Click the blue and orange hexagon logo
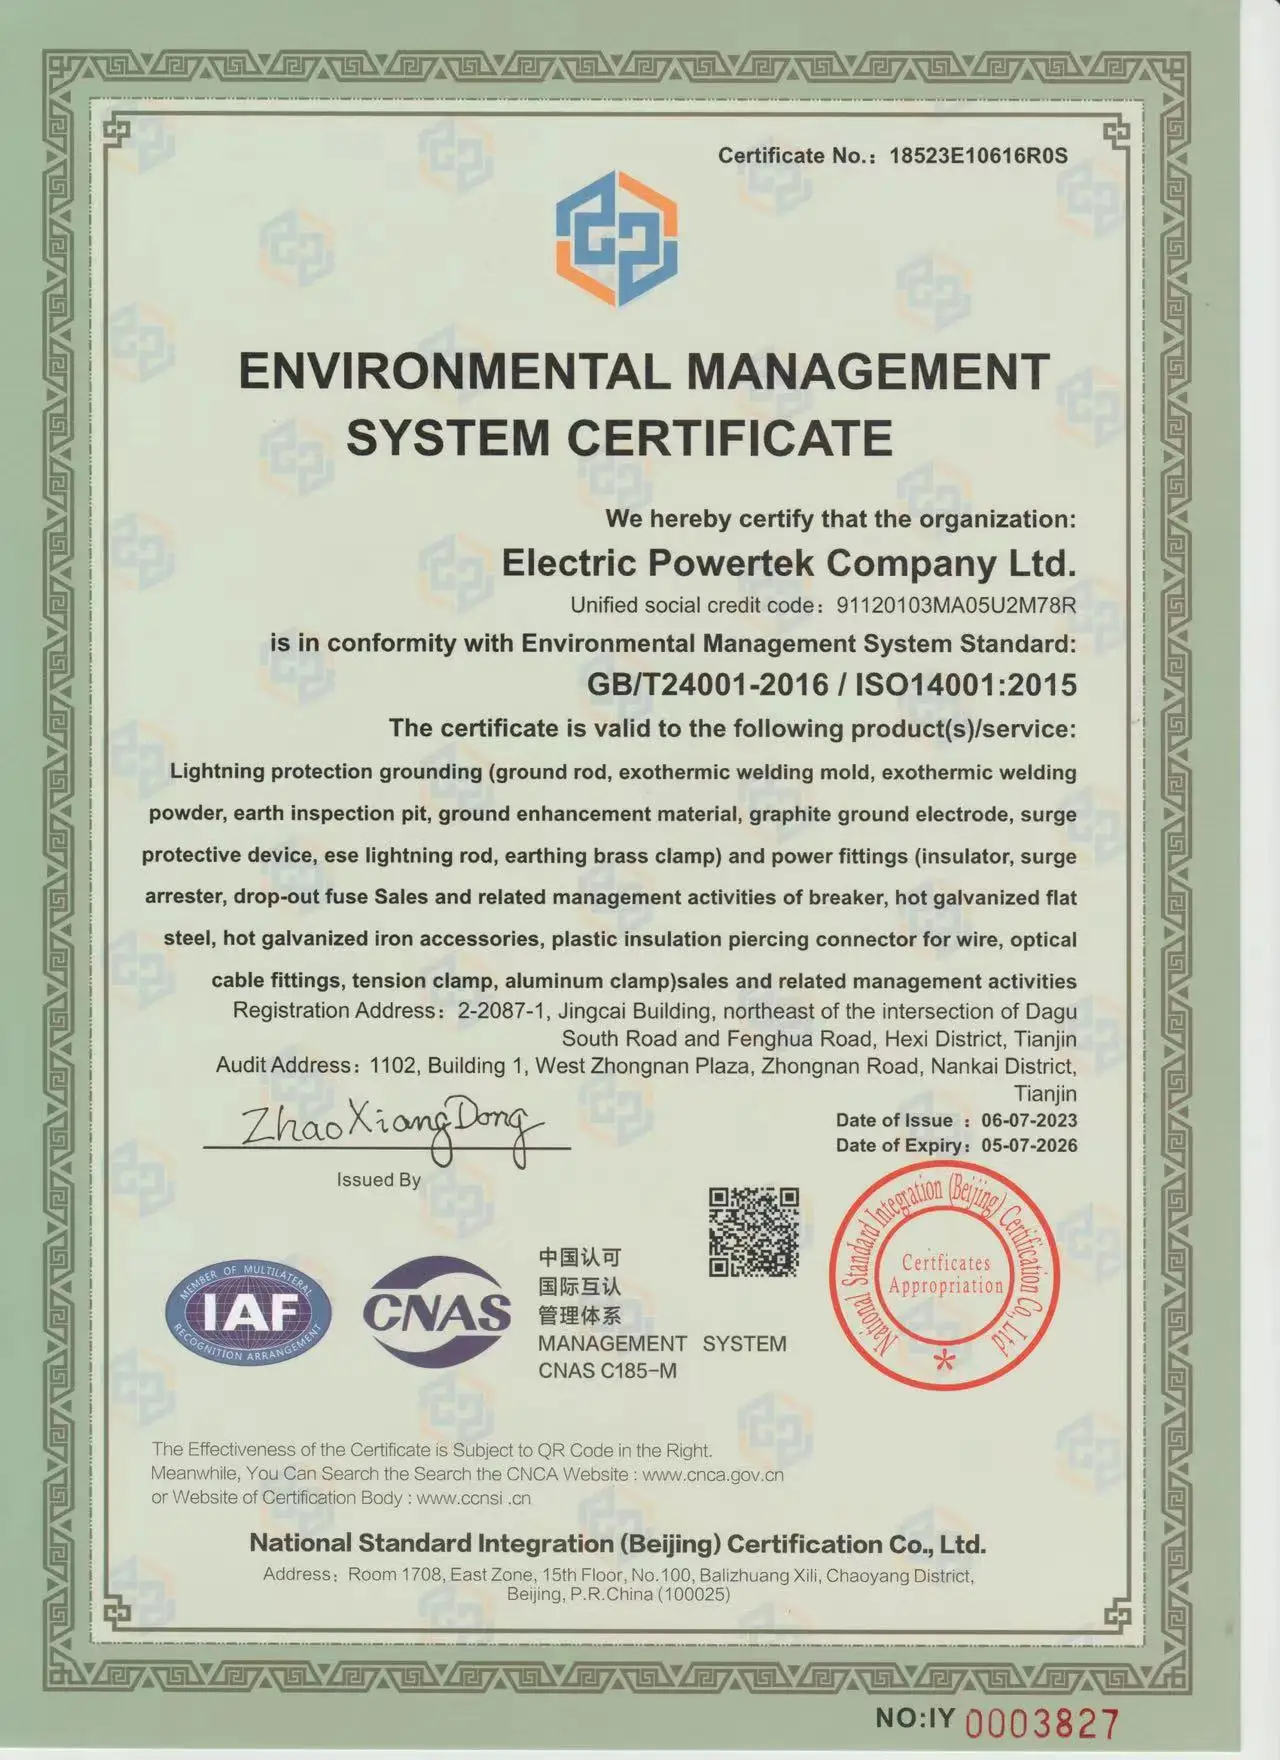This screenshot has height=1760, width=1280. (x=617, y=239)
